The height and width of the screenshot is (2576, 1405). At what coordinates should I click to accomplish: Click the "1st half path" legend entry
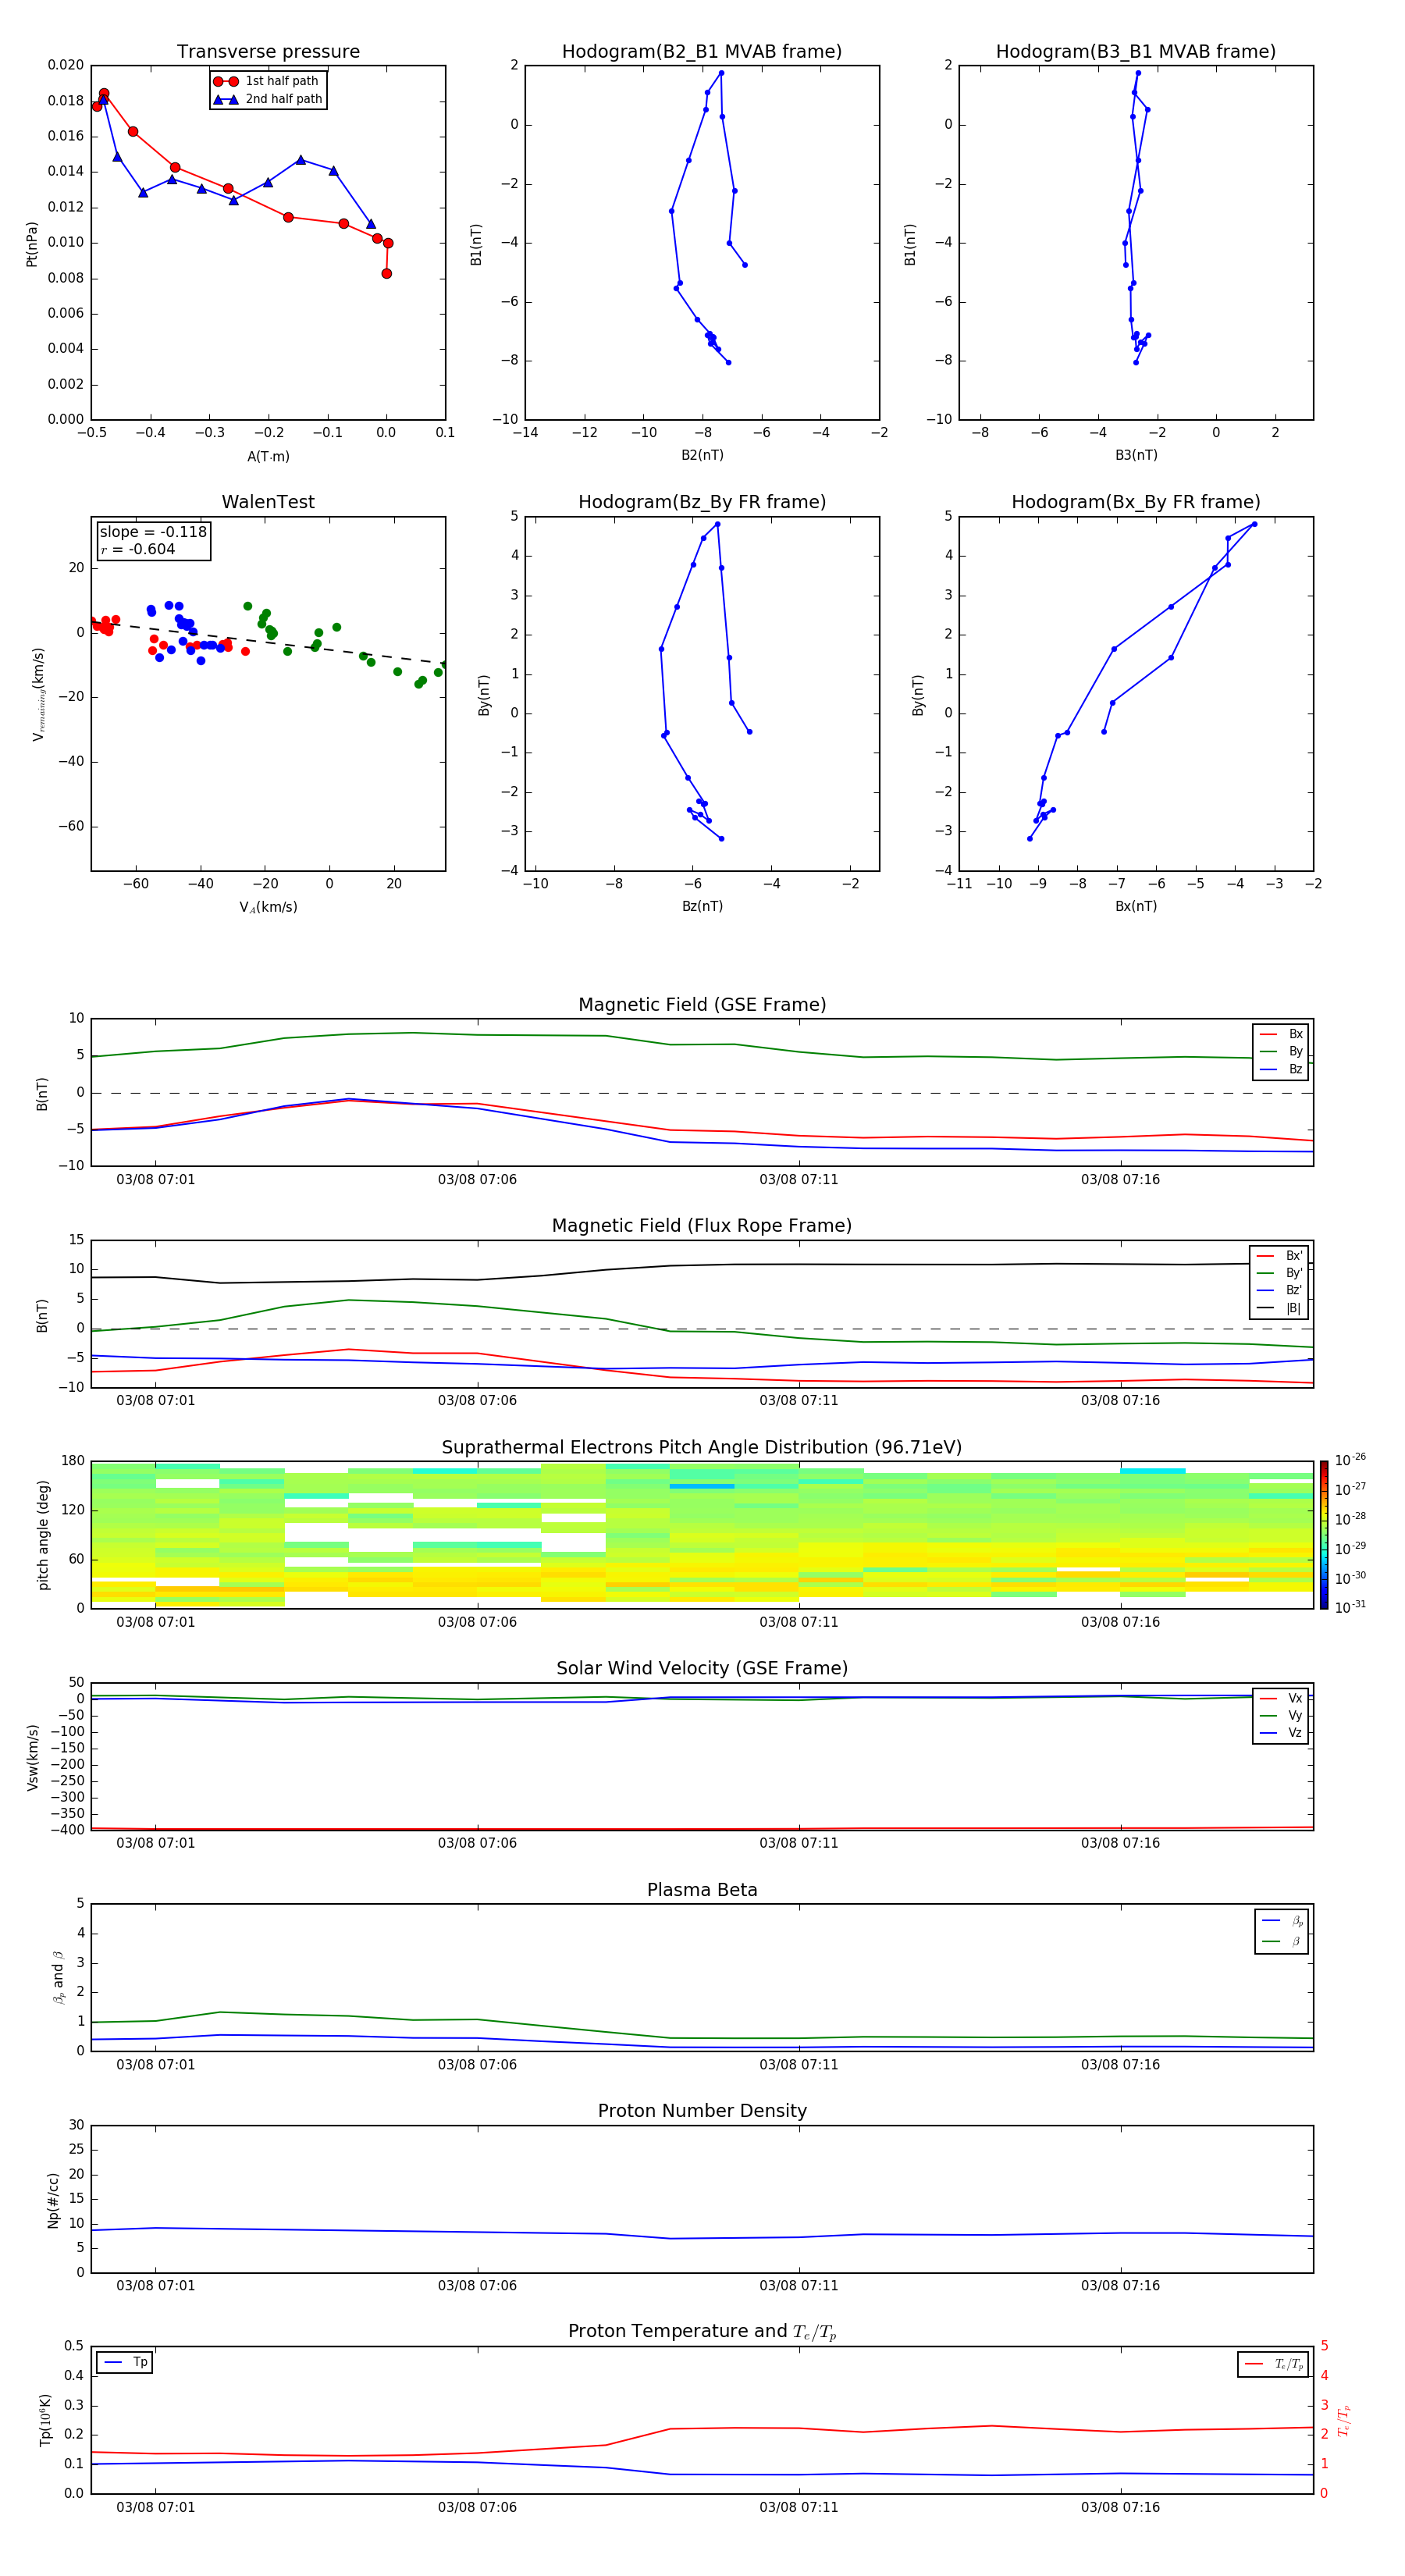coord(267,81)
